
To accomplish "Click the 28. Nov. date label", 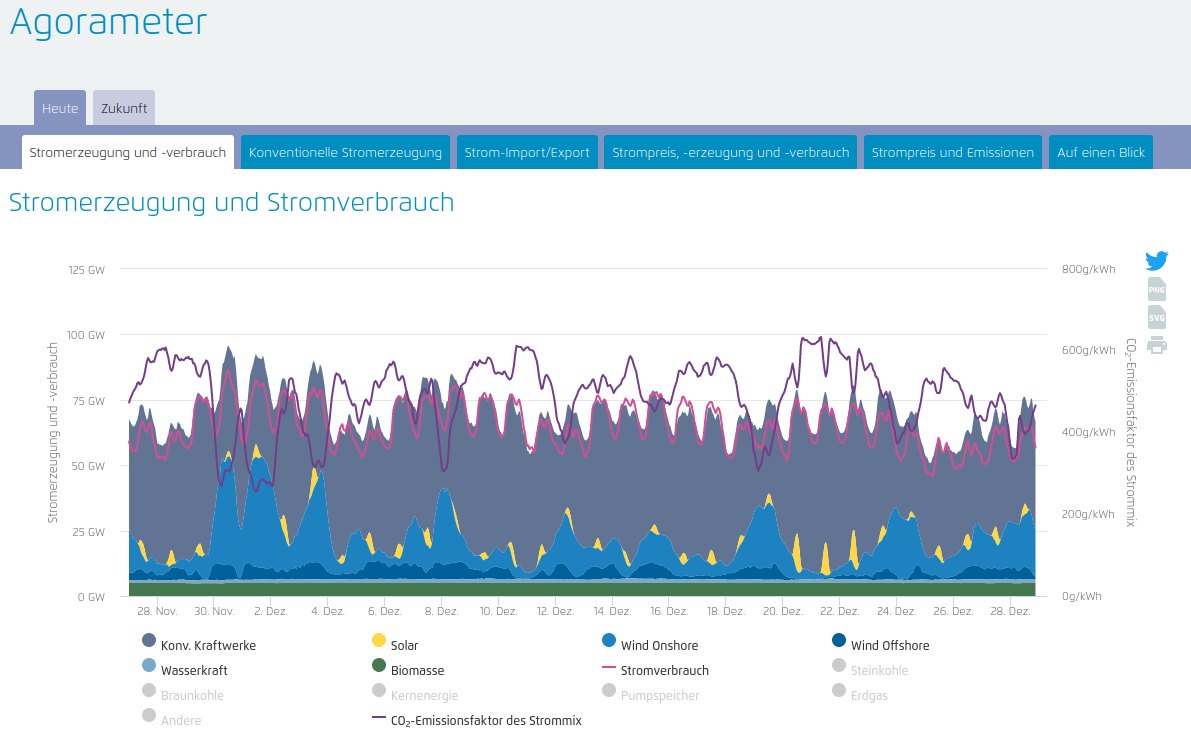I will (x=157, y=610).
